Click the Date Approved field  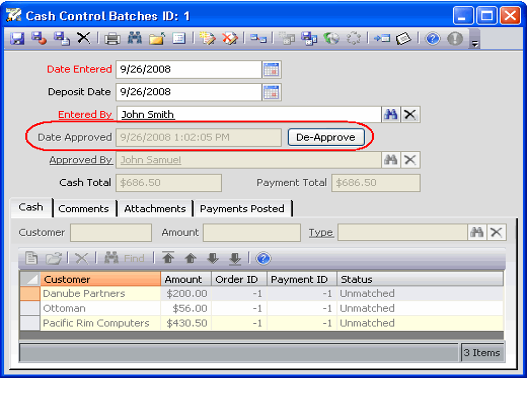(199, 137)
